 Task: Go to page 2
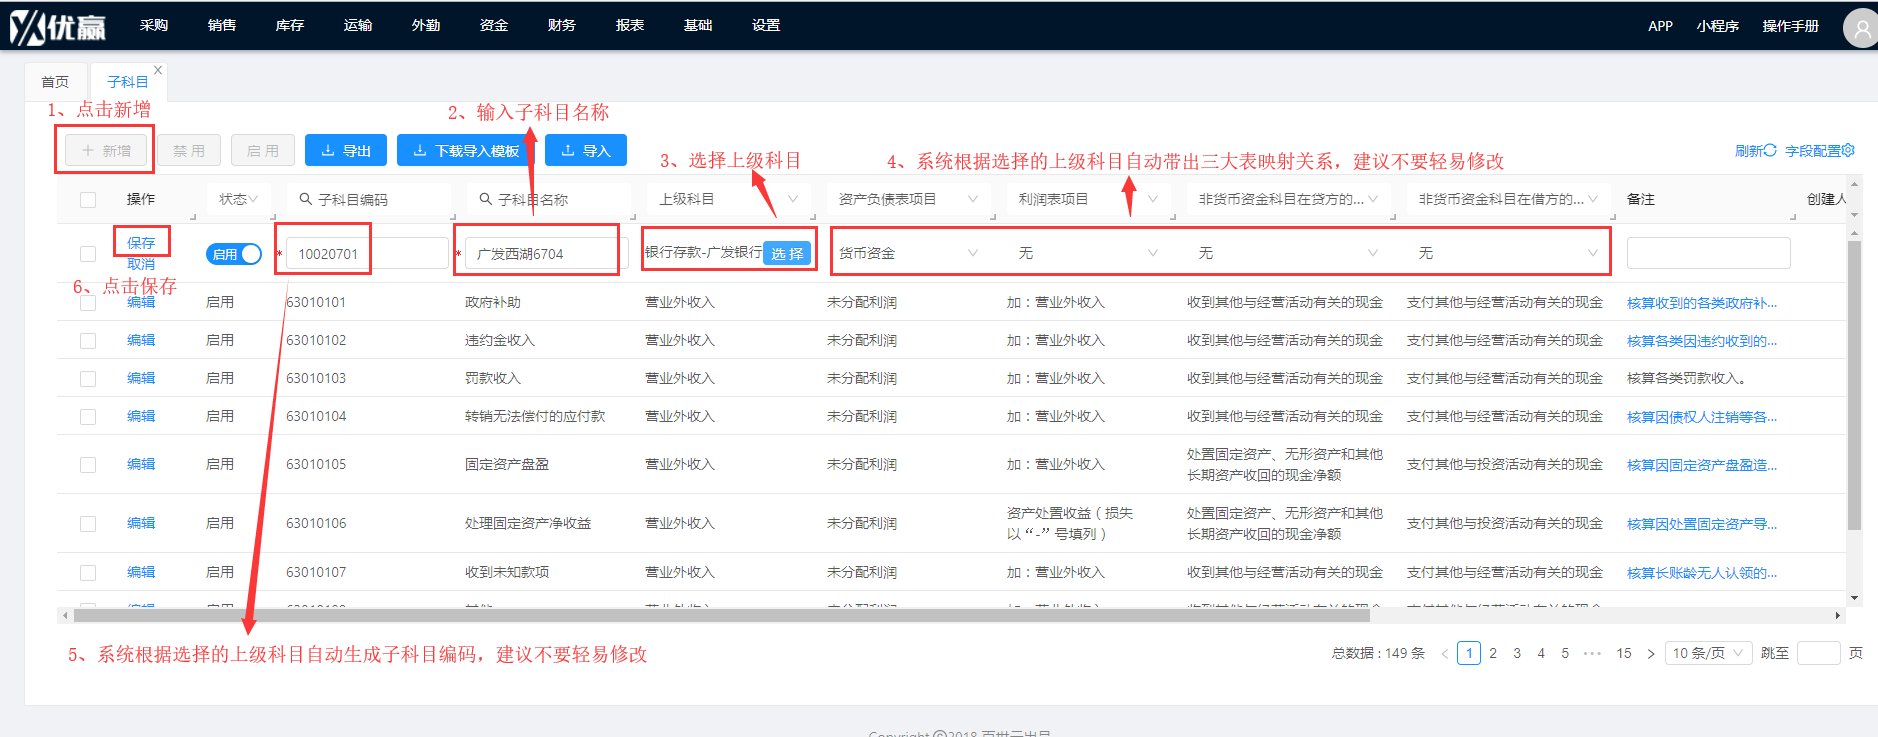(x=1493, y=653)
